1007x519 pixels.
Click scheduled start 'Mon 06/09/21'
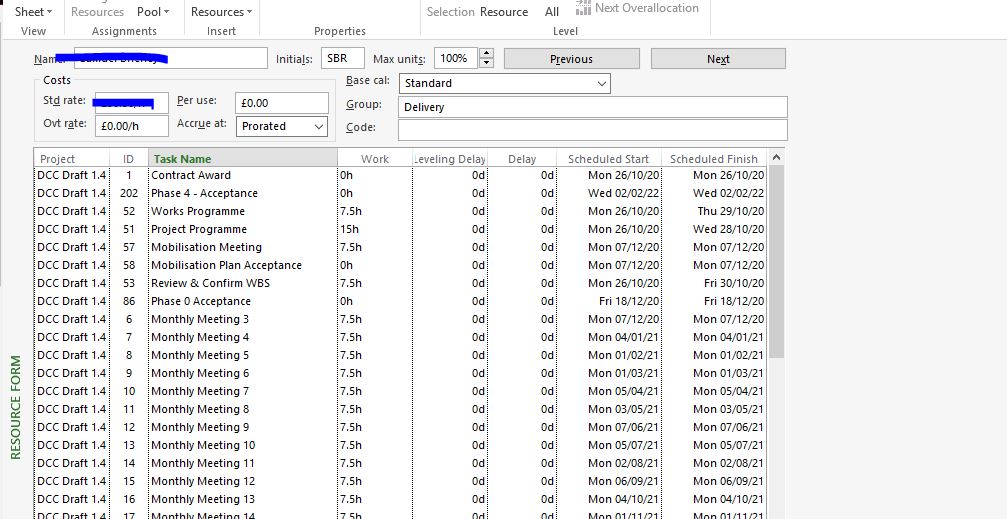623,481
